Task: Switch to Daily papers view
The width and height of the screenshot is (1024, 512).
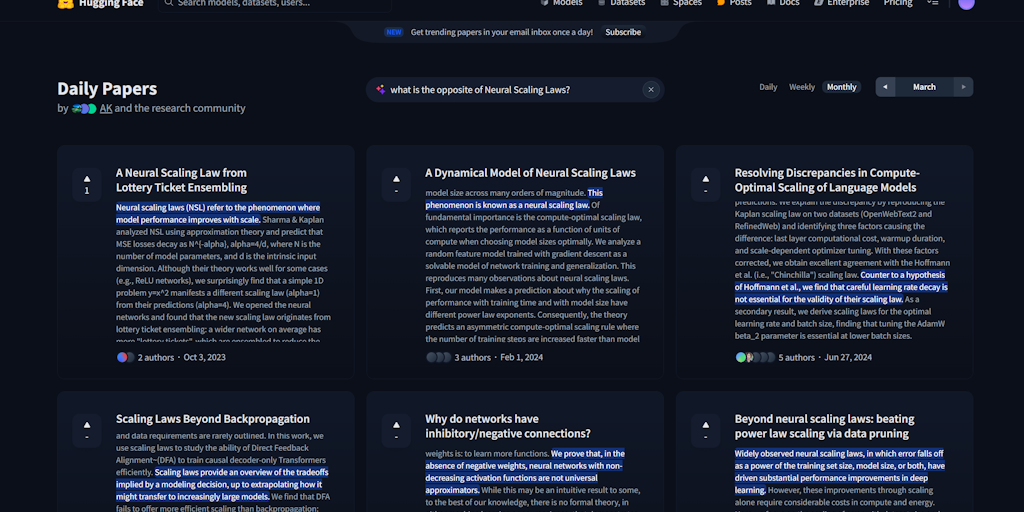Action: click(x=768, y=87)
